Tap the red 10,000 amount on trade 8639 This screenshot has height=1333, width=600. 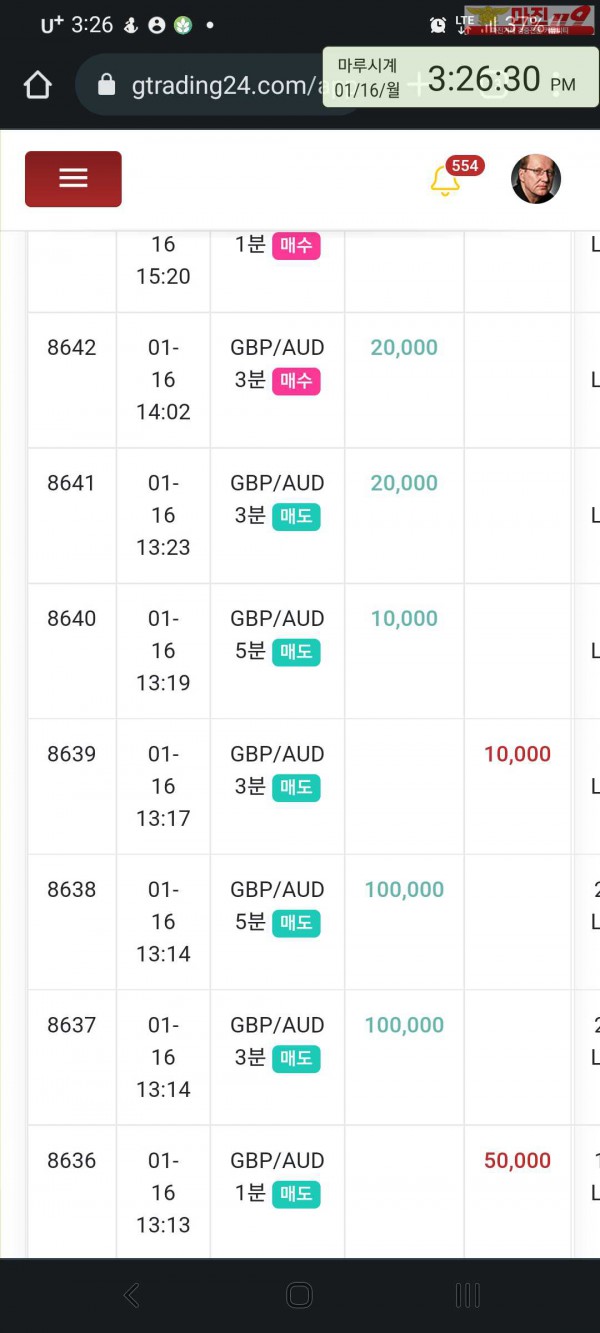pos(517,755)
